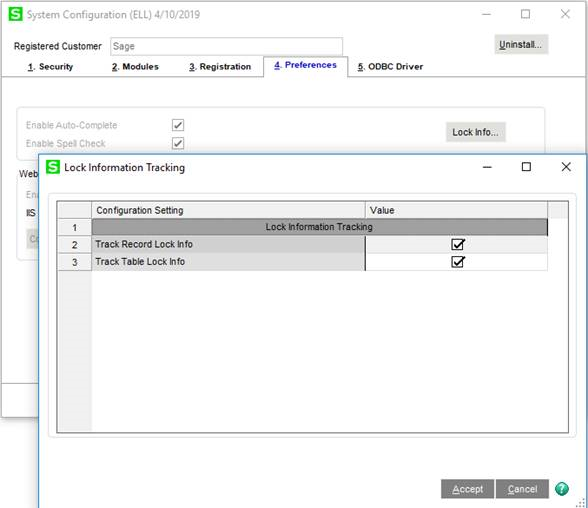The width and height of the screenshot is (588, 508).
Task: Click Sage logo in System Configuration title bar
Action: [x=15, y=14]
